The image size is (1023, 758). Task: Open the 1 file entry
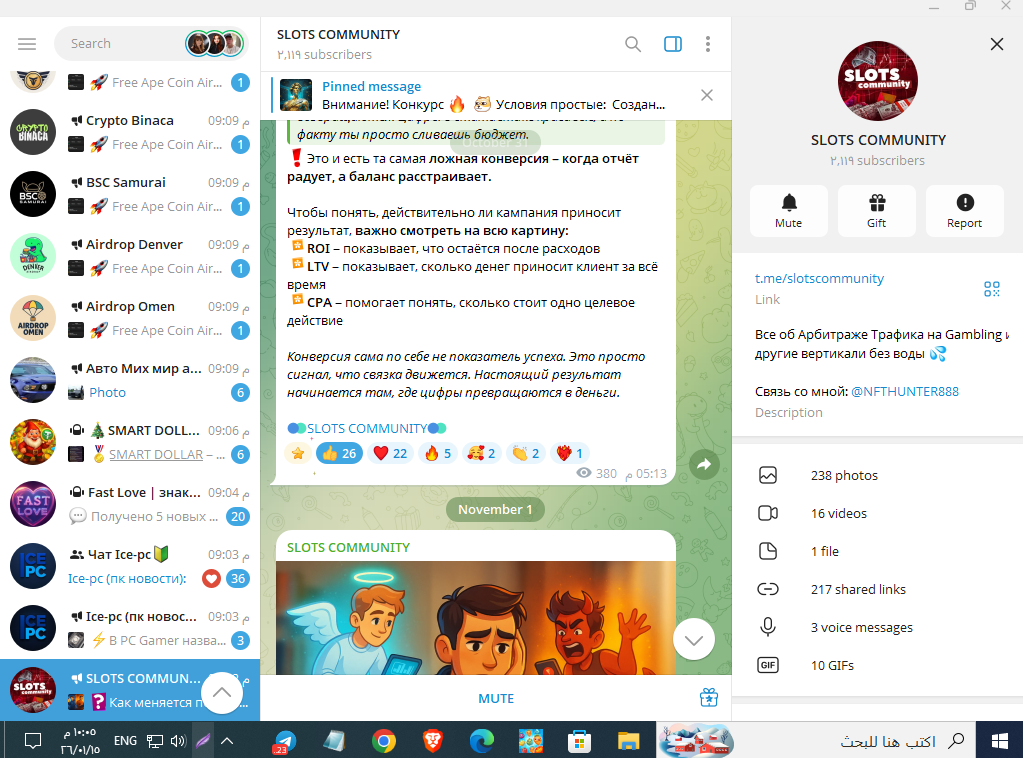tap(878, 551)
